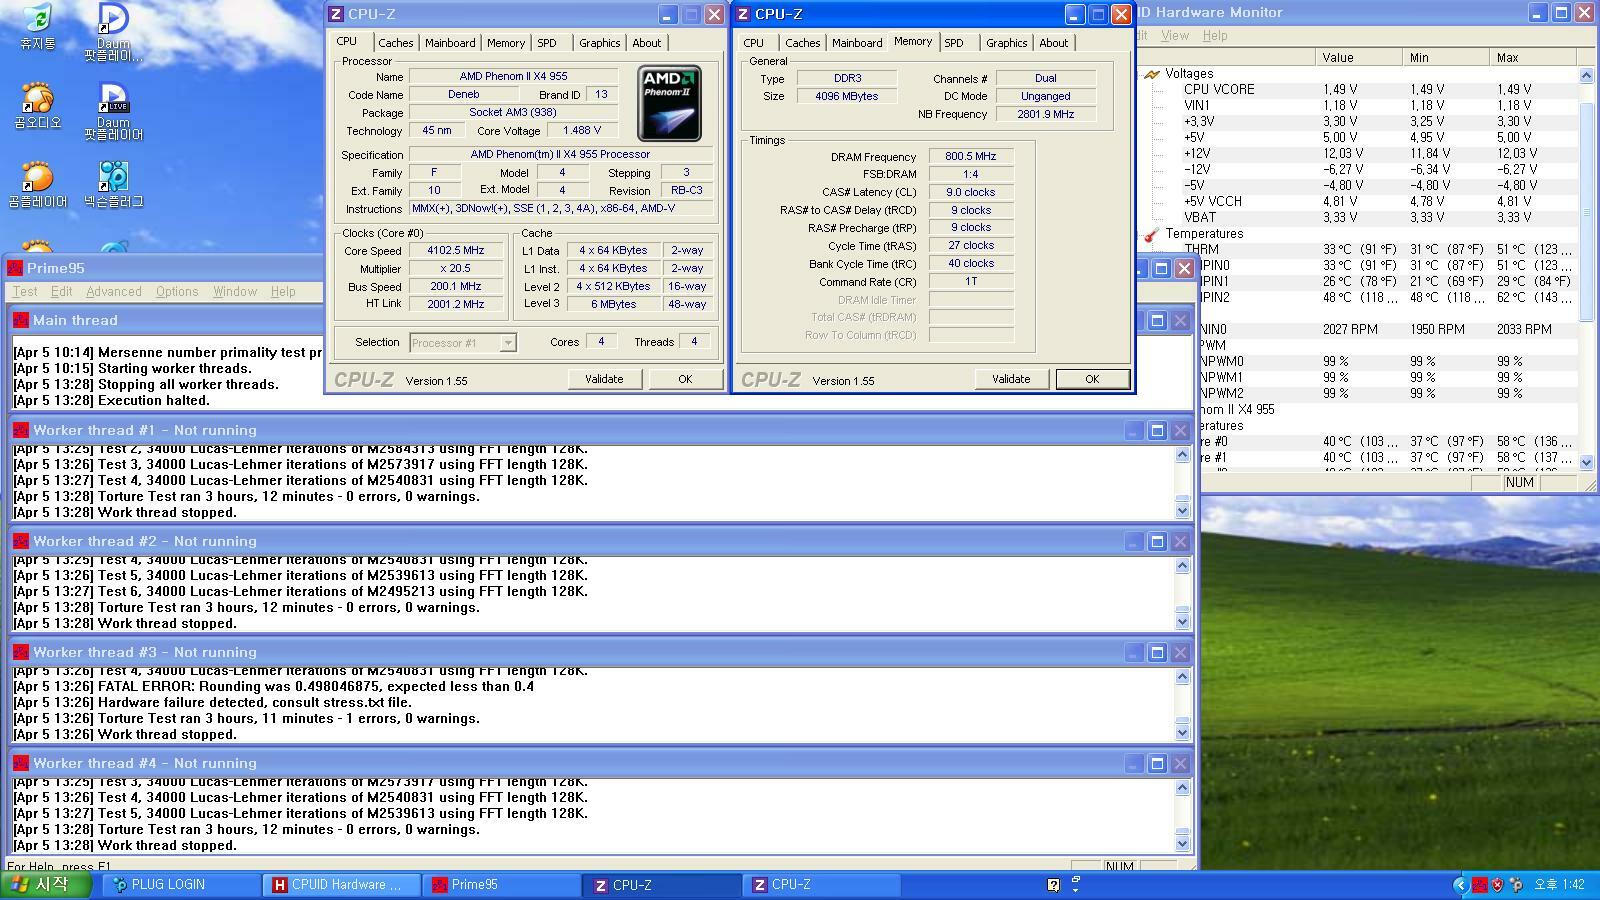The height and width of the screenshot is (900, 1600).
Task: Expand hidden tray icons with the arrow
Action: 1460,885
